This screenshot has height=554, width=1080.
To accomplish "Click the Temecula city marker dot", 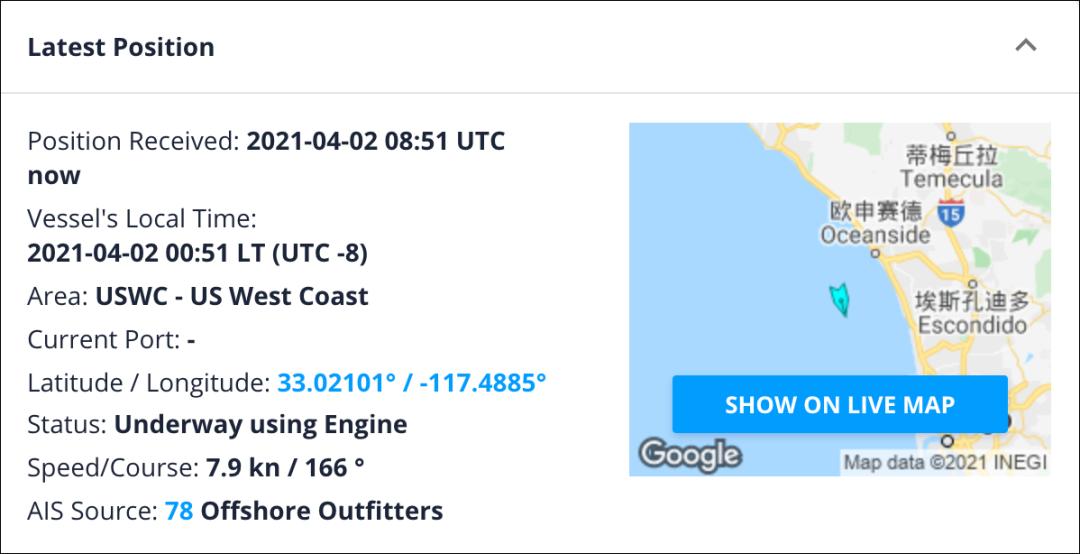I will tap(951, 136).
